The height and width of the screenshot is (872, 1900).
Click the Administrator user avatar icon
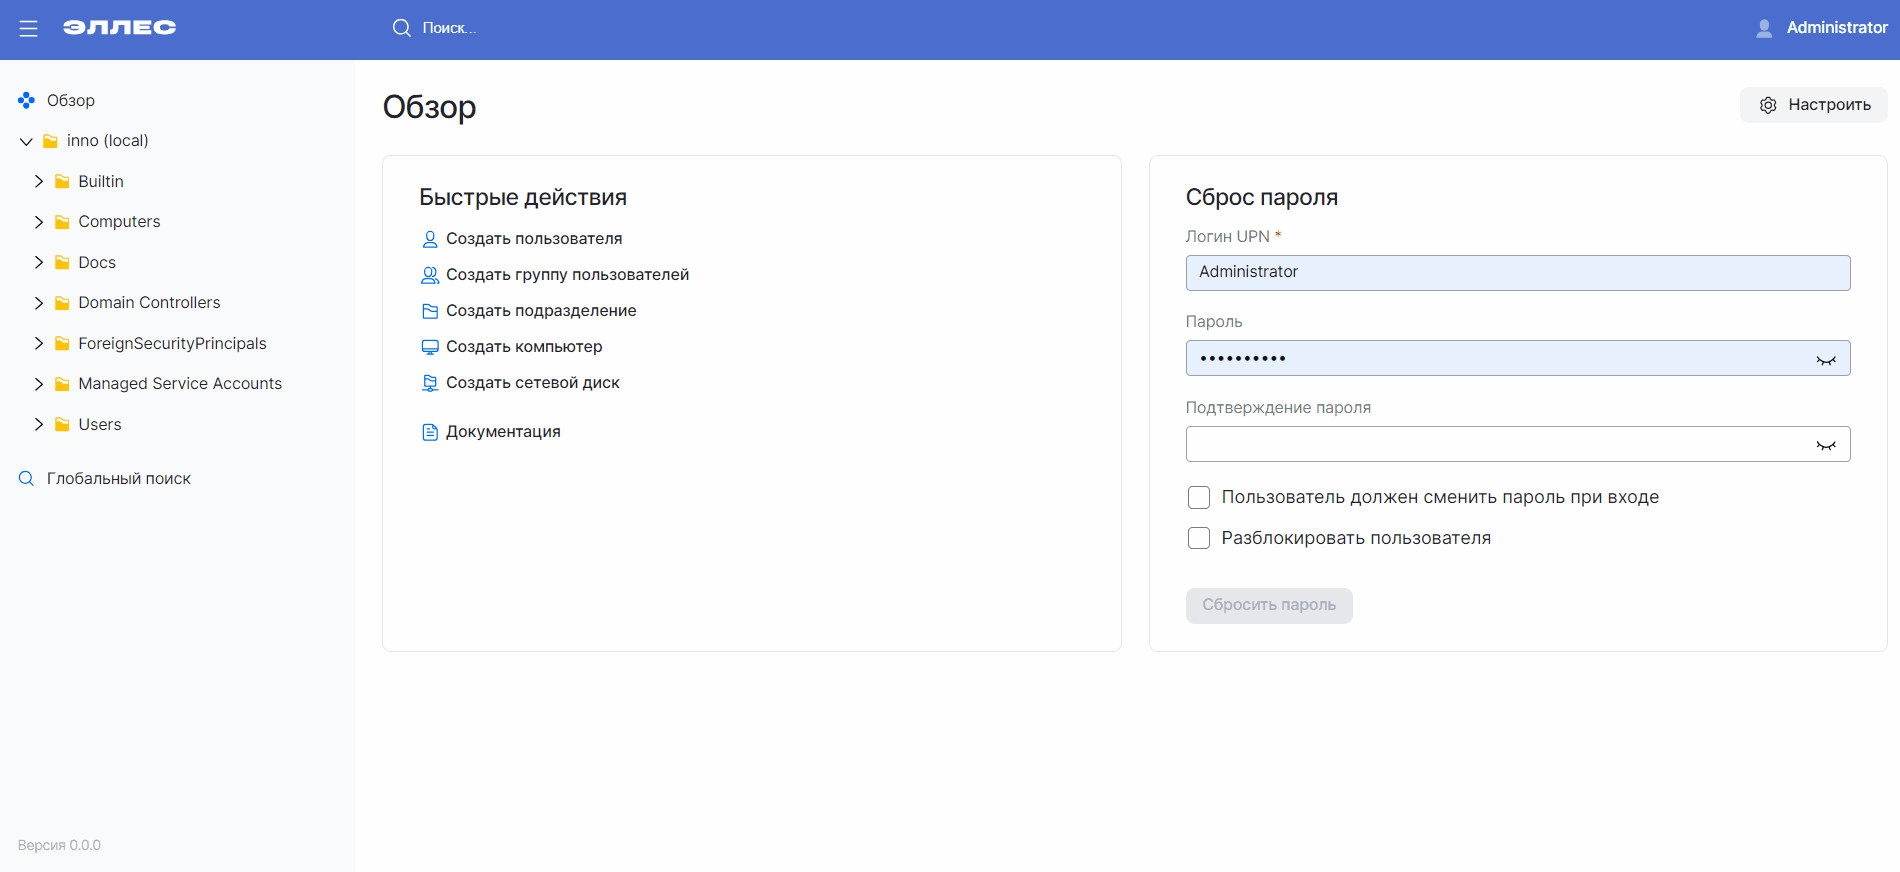tap(1764, 29)
